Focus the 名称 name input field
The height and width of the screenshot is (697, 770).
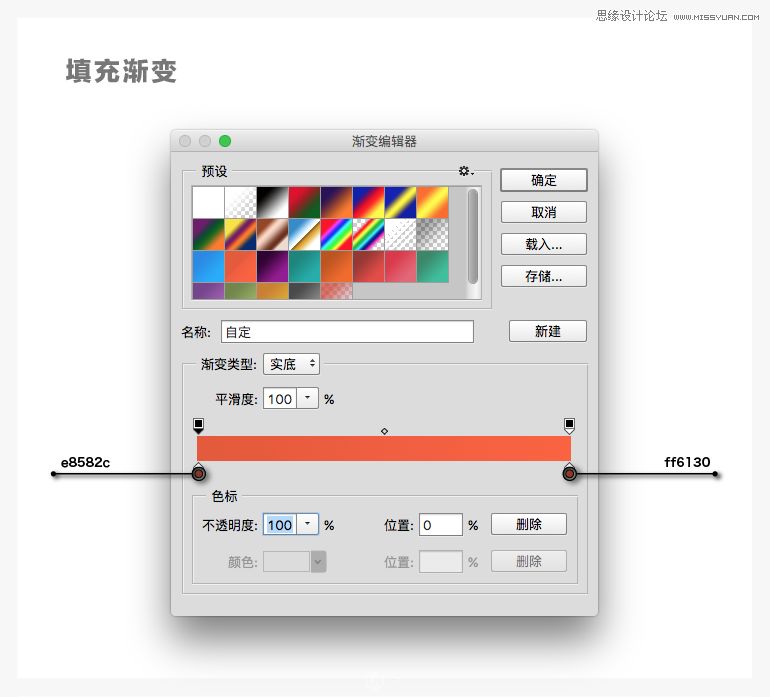(347, 332)
